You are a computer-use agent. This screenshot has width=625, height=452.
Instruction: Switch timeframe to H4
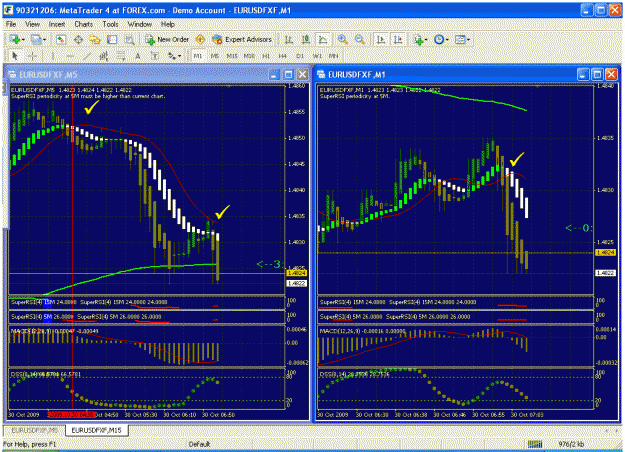(283, 56)
